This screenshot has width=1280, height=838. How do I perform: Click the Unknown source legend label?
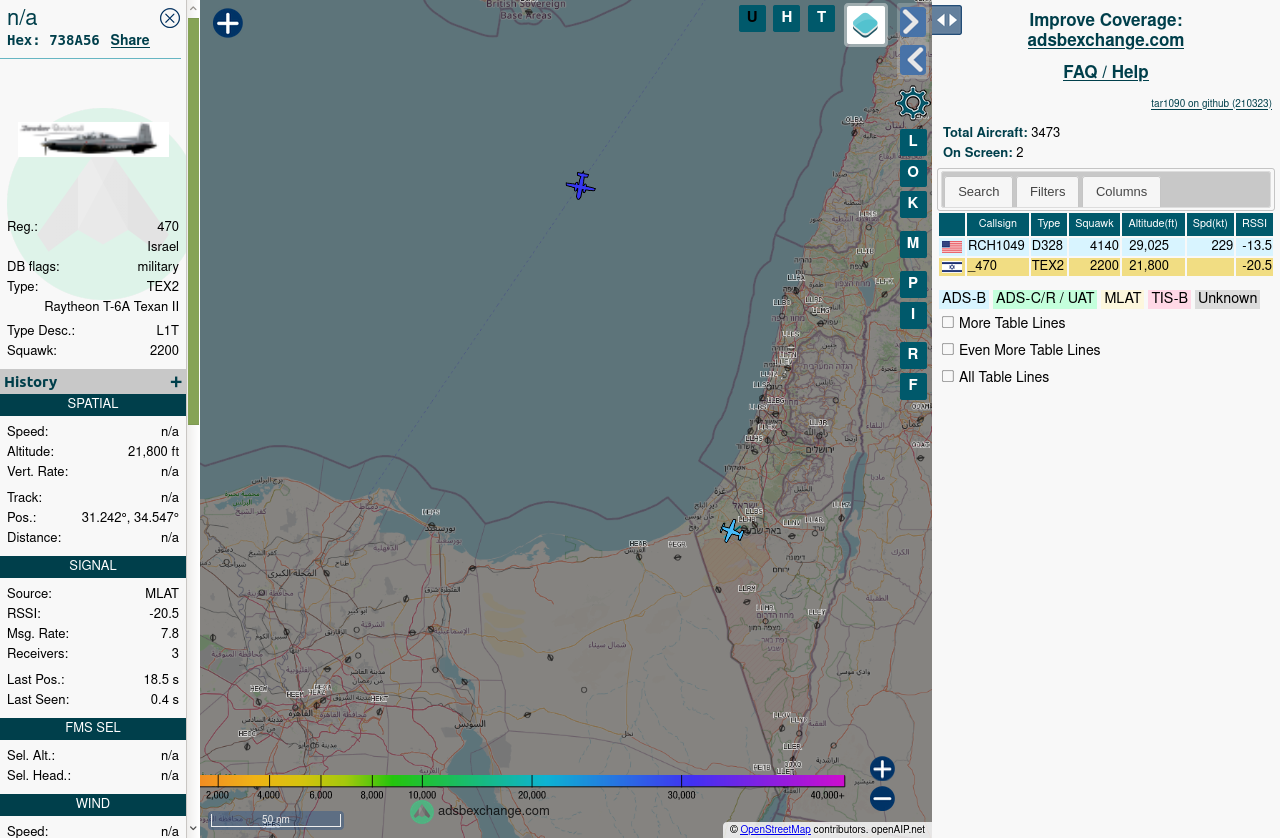point(1227,299)
